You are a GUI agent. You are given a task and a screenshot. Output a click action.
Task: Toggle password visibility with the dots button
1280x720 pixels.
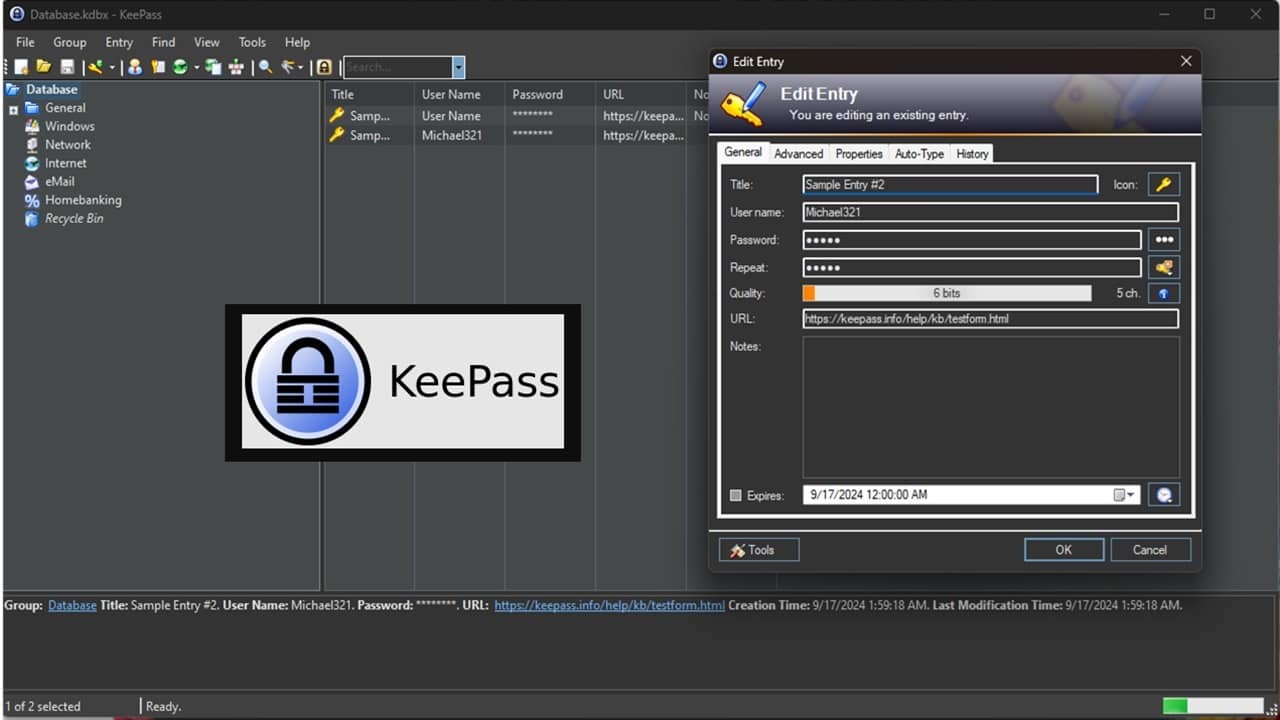click(1163, 239)
